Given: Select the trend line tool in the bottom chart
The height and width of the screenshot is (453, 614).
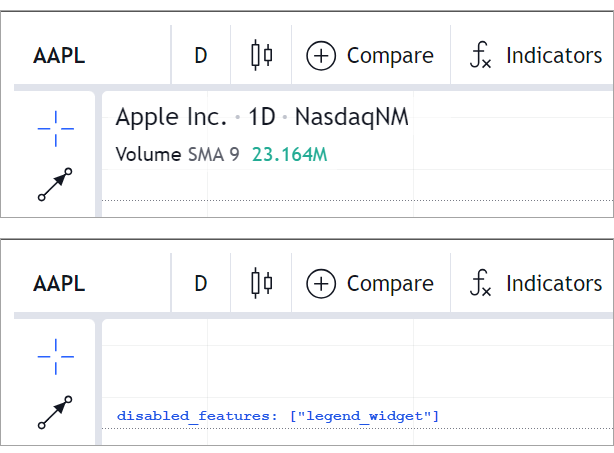Looking at the screenshot, I should (56, 413).
